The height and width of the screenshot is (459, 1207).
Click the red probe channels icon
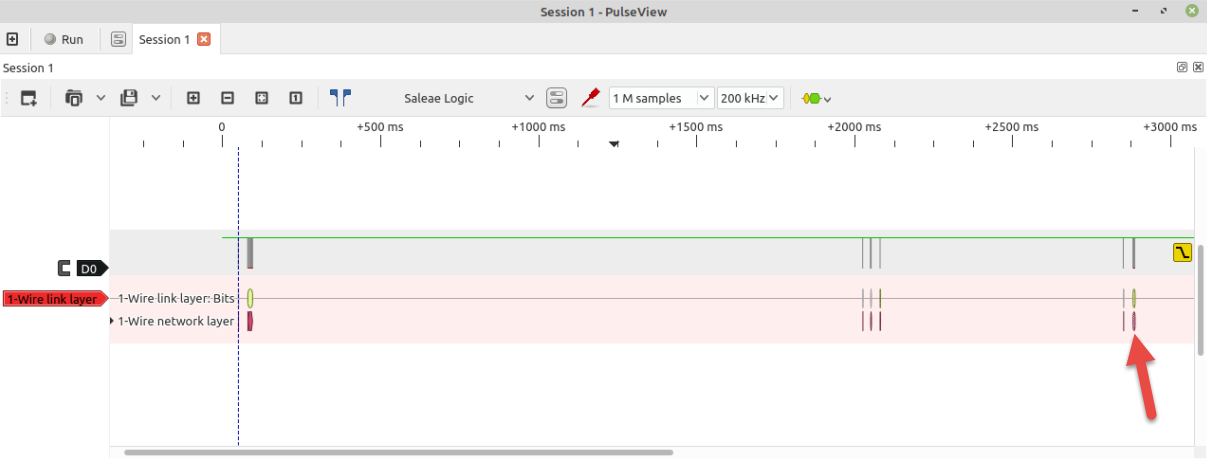590,98
